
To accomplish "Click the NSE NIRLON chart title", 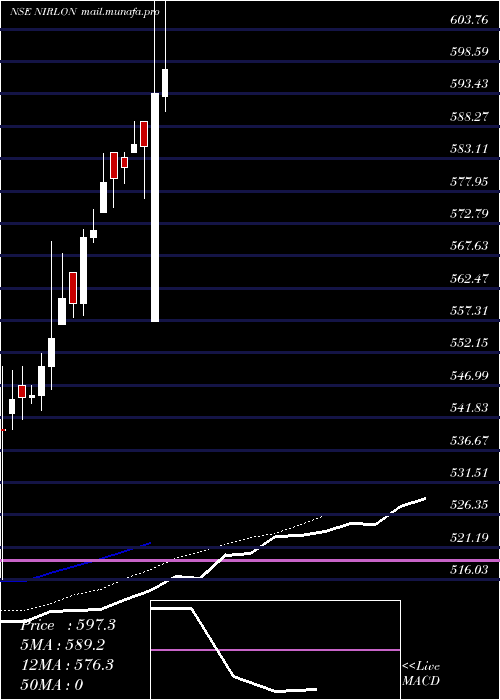I will (44, 12).
